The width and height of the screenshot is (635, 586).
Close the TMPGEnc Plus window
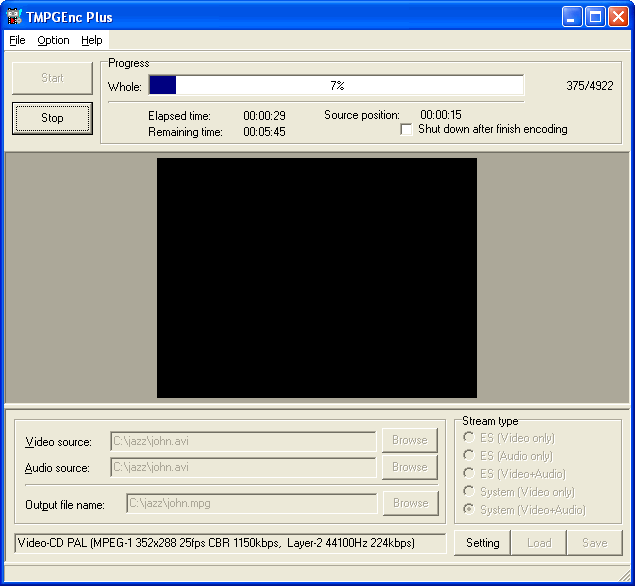(618, 17)
